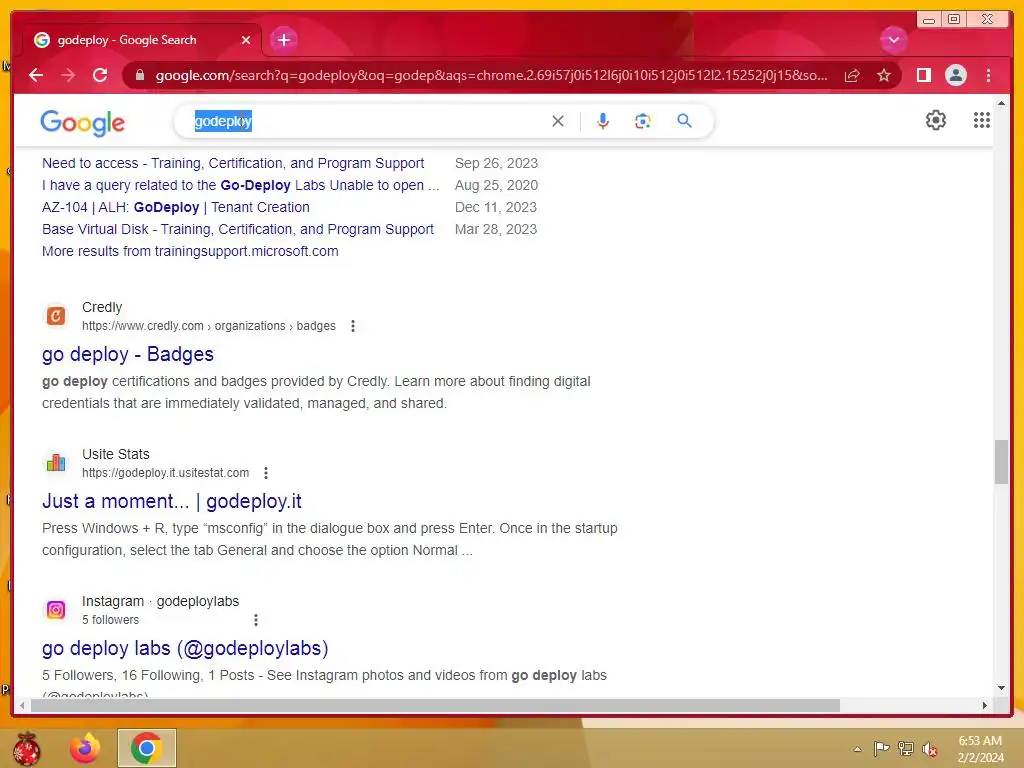Open Google apps grid
1024x768 pixels.
tap(982, 120)
